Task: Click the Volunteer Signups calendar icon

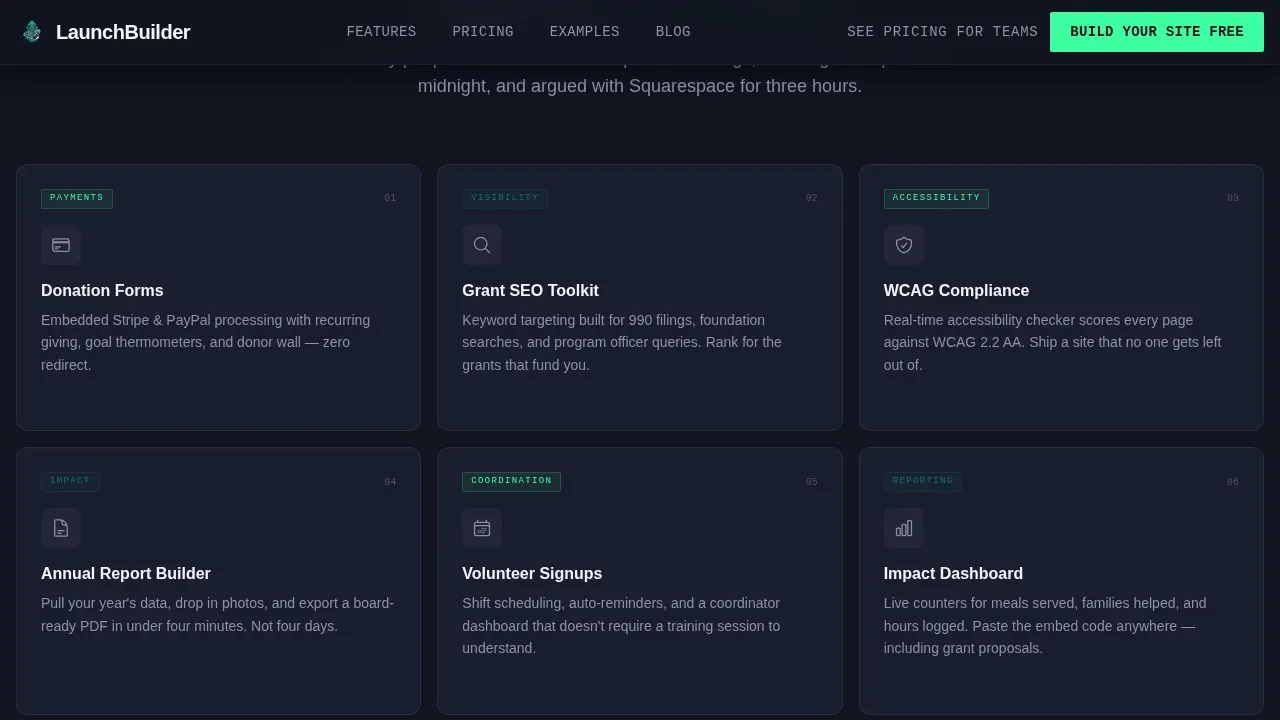Action: pos(482,528)
